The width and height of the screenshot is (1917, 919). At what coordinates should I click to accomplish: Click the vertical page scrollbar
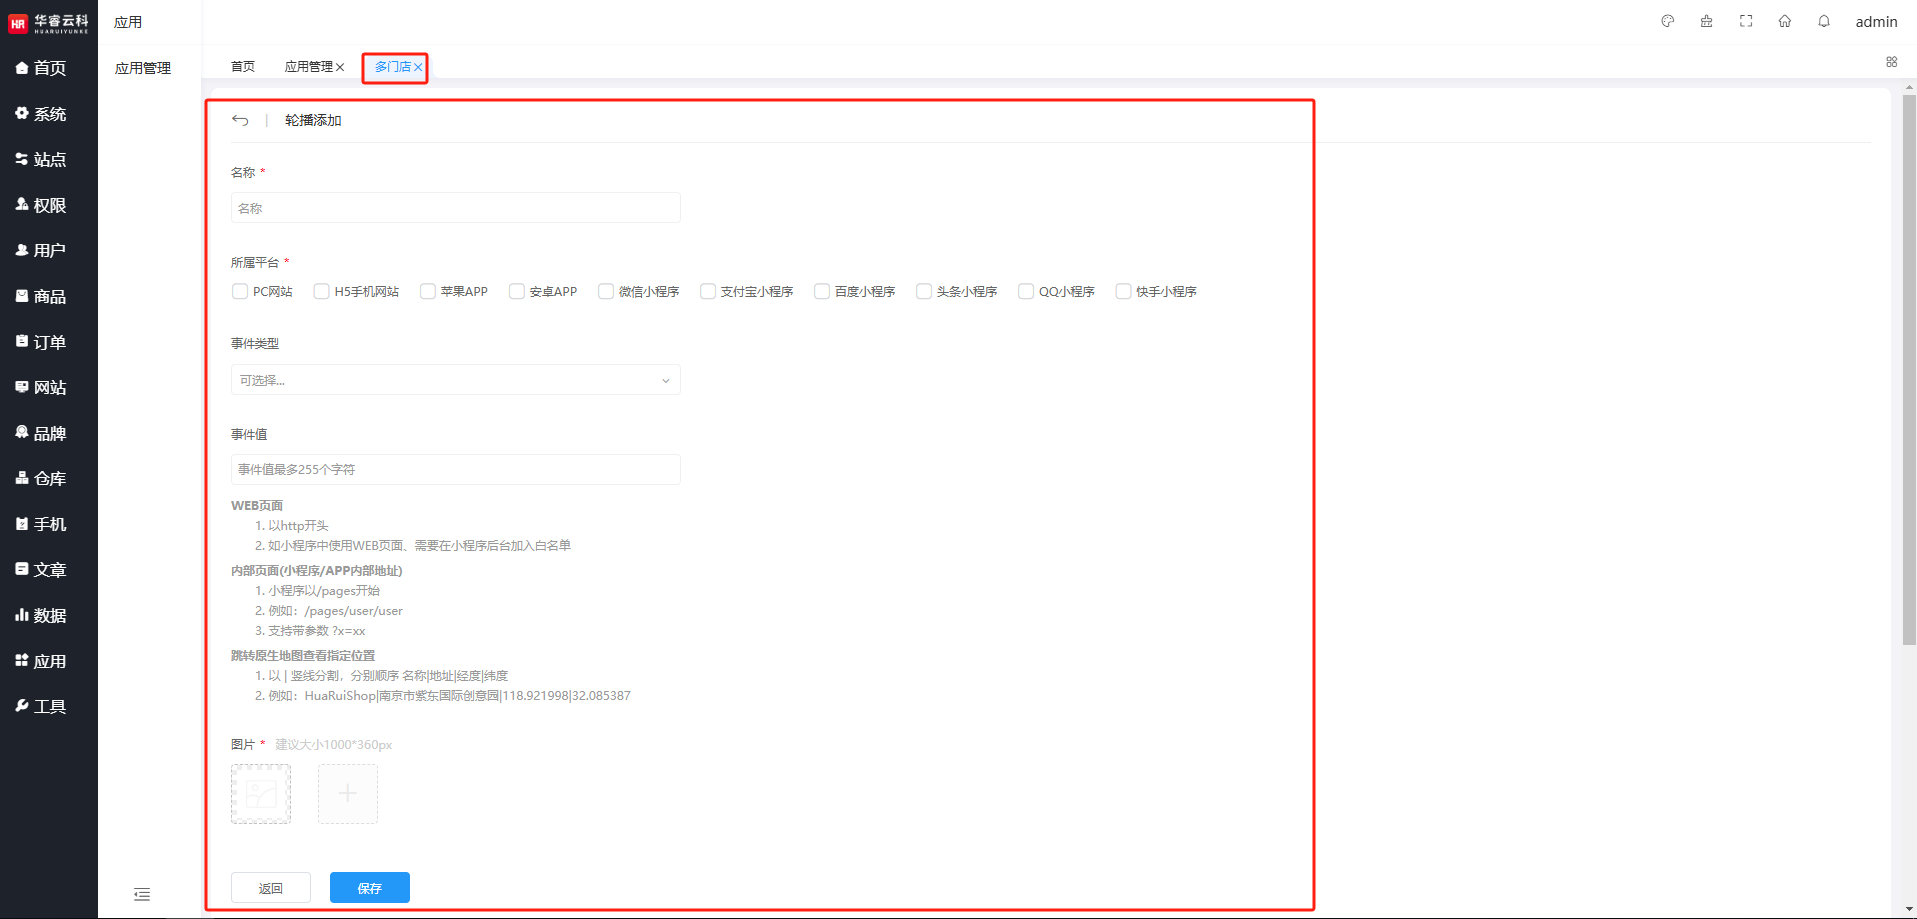pyautogui.click(x=1908, y=370)
